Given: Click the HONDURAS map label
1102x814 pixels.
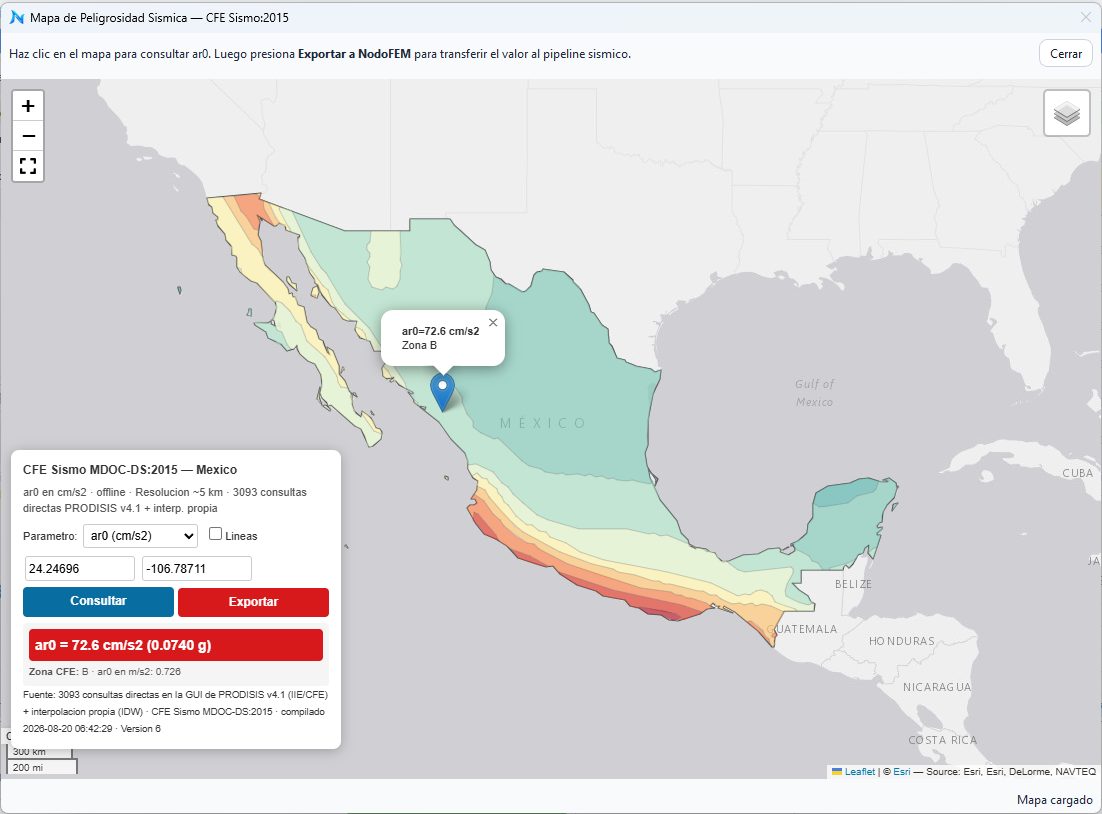Looking at the screenshot, I should 902,641.
